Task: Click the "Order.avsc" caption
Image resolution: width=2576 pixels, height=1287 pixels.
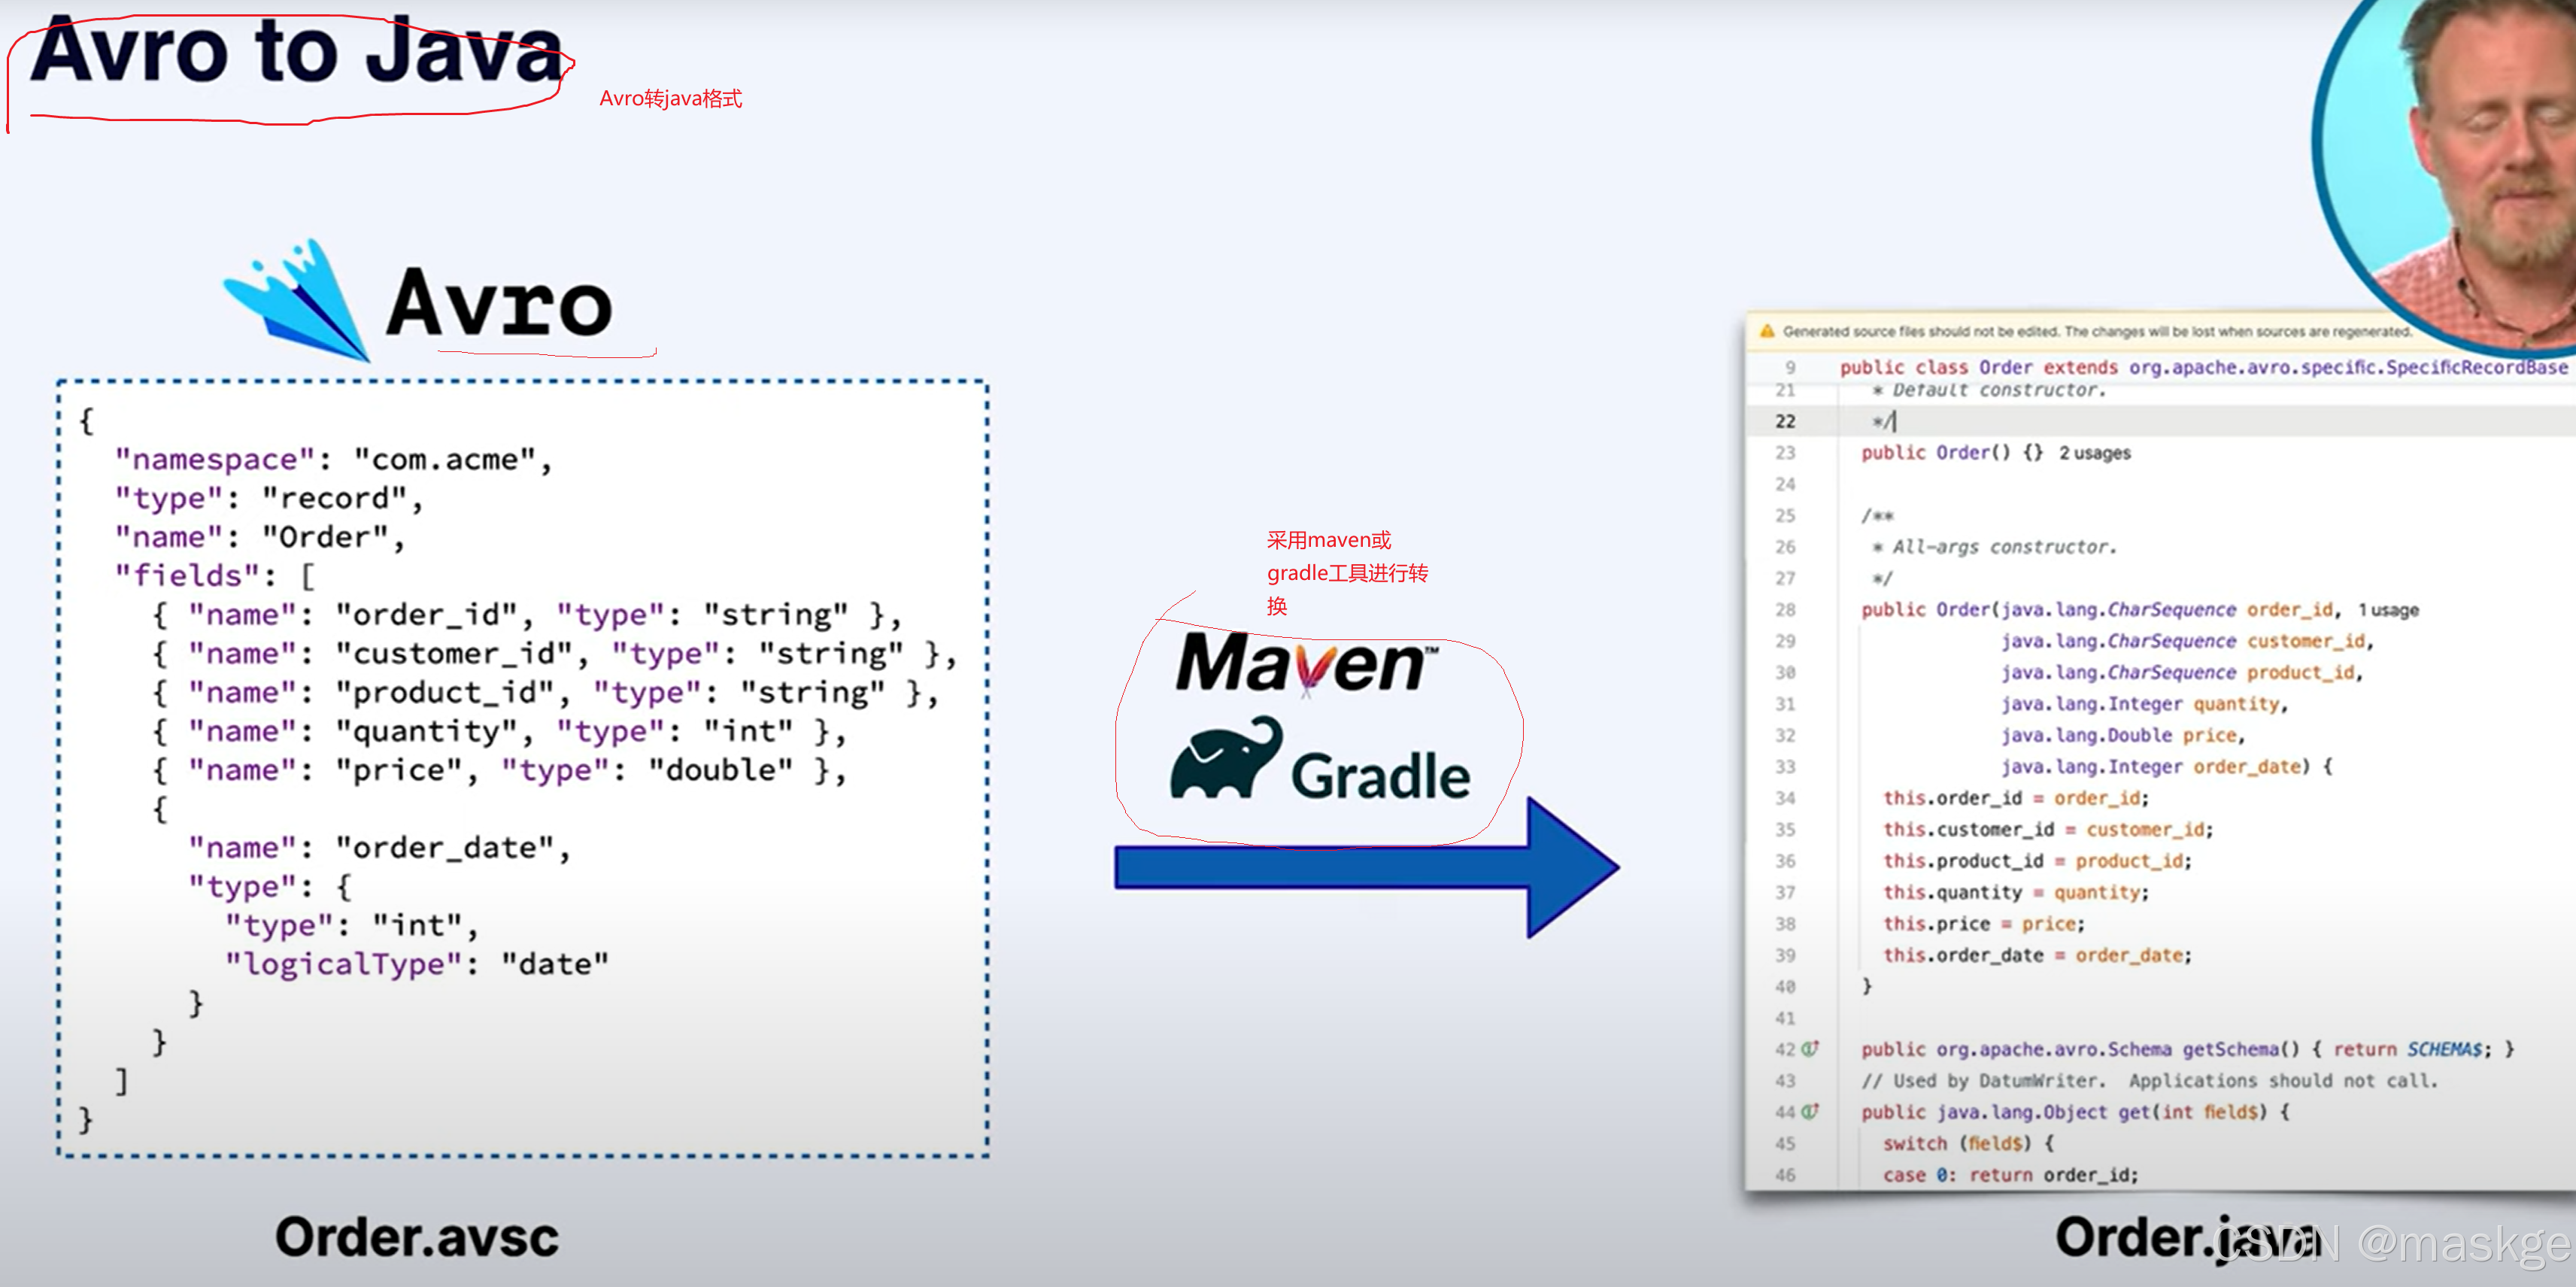Action: (417, 1237)
